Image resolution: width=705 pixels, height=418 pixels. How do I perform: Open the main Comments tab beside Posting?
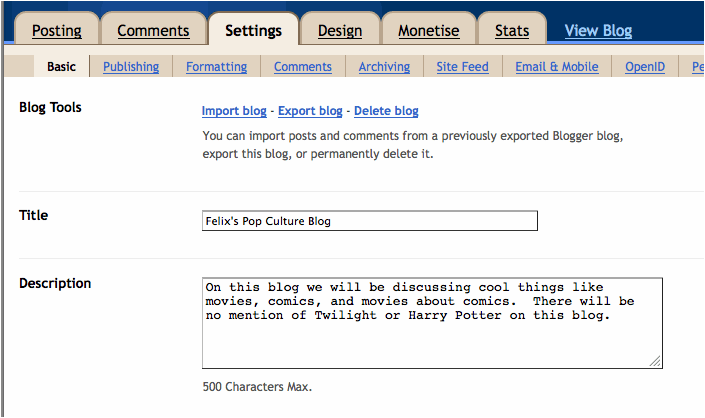(x=153, y=30)
